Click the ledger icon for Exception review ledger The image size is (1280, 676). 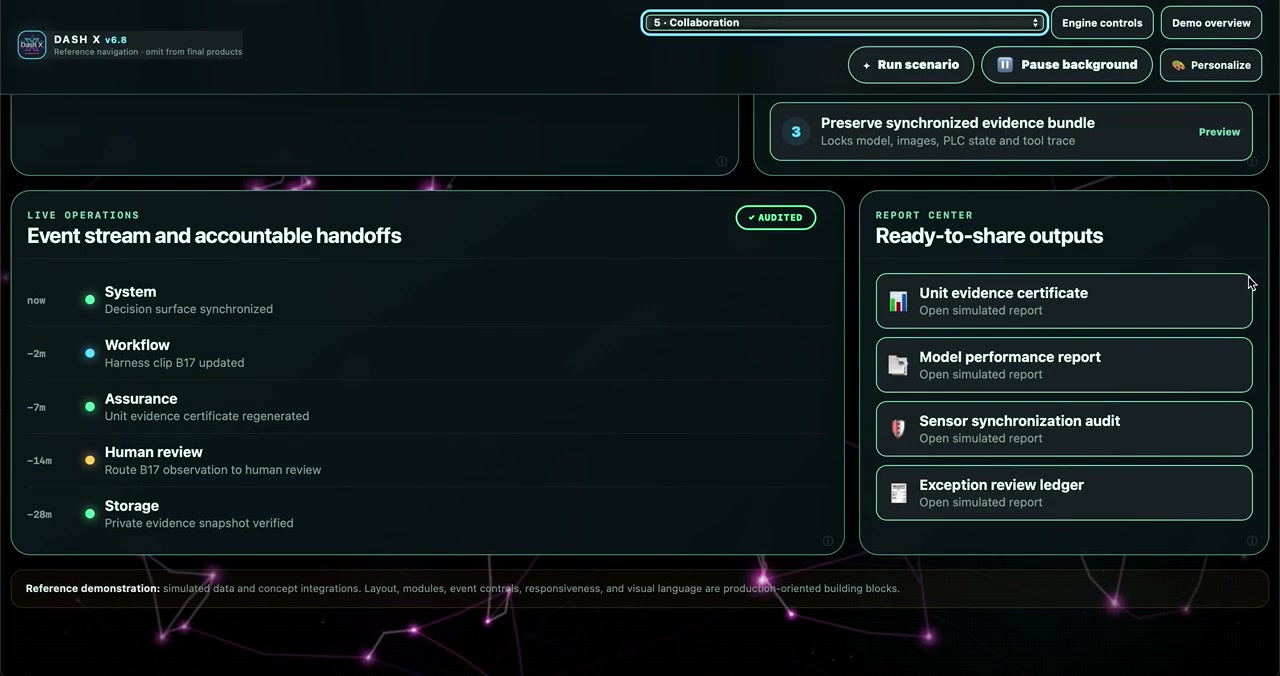point(898,493)
